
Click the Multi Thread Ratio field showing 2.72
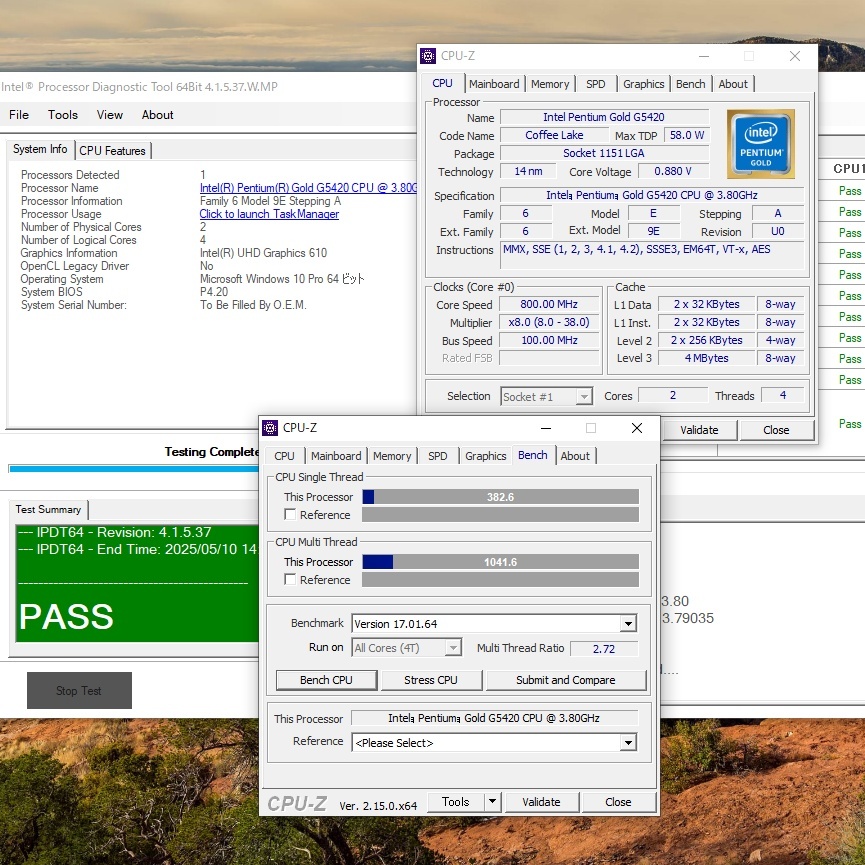pyautogui.click(x=604, y=649)
